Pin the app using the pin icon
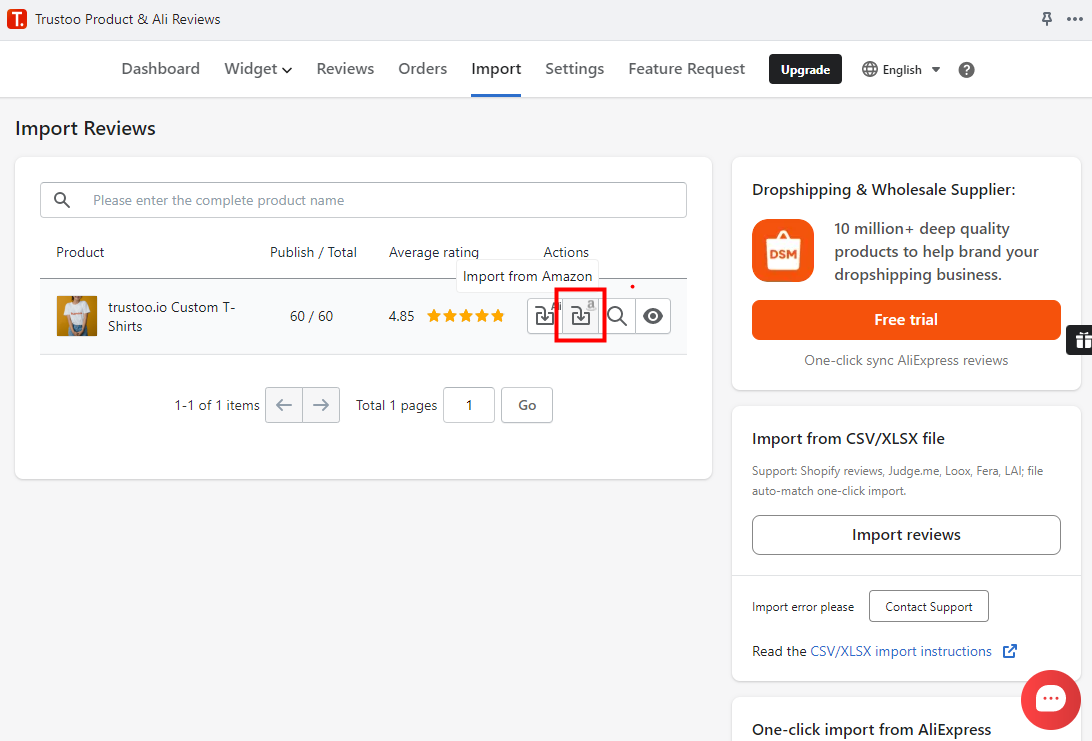The image size is (1092, 741). [1047, 19]
